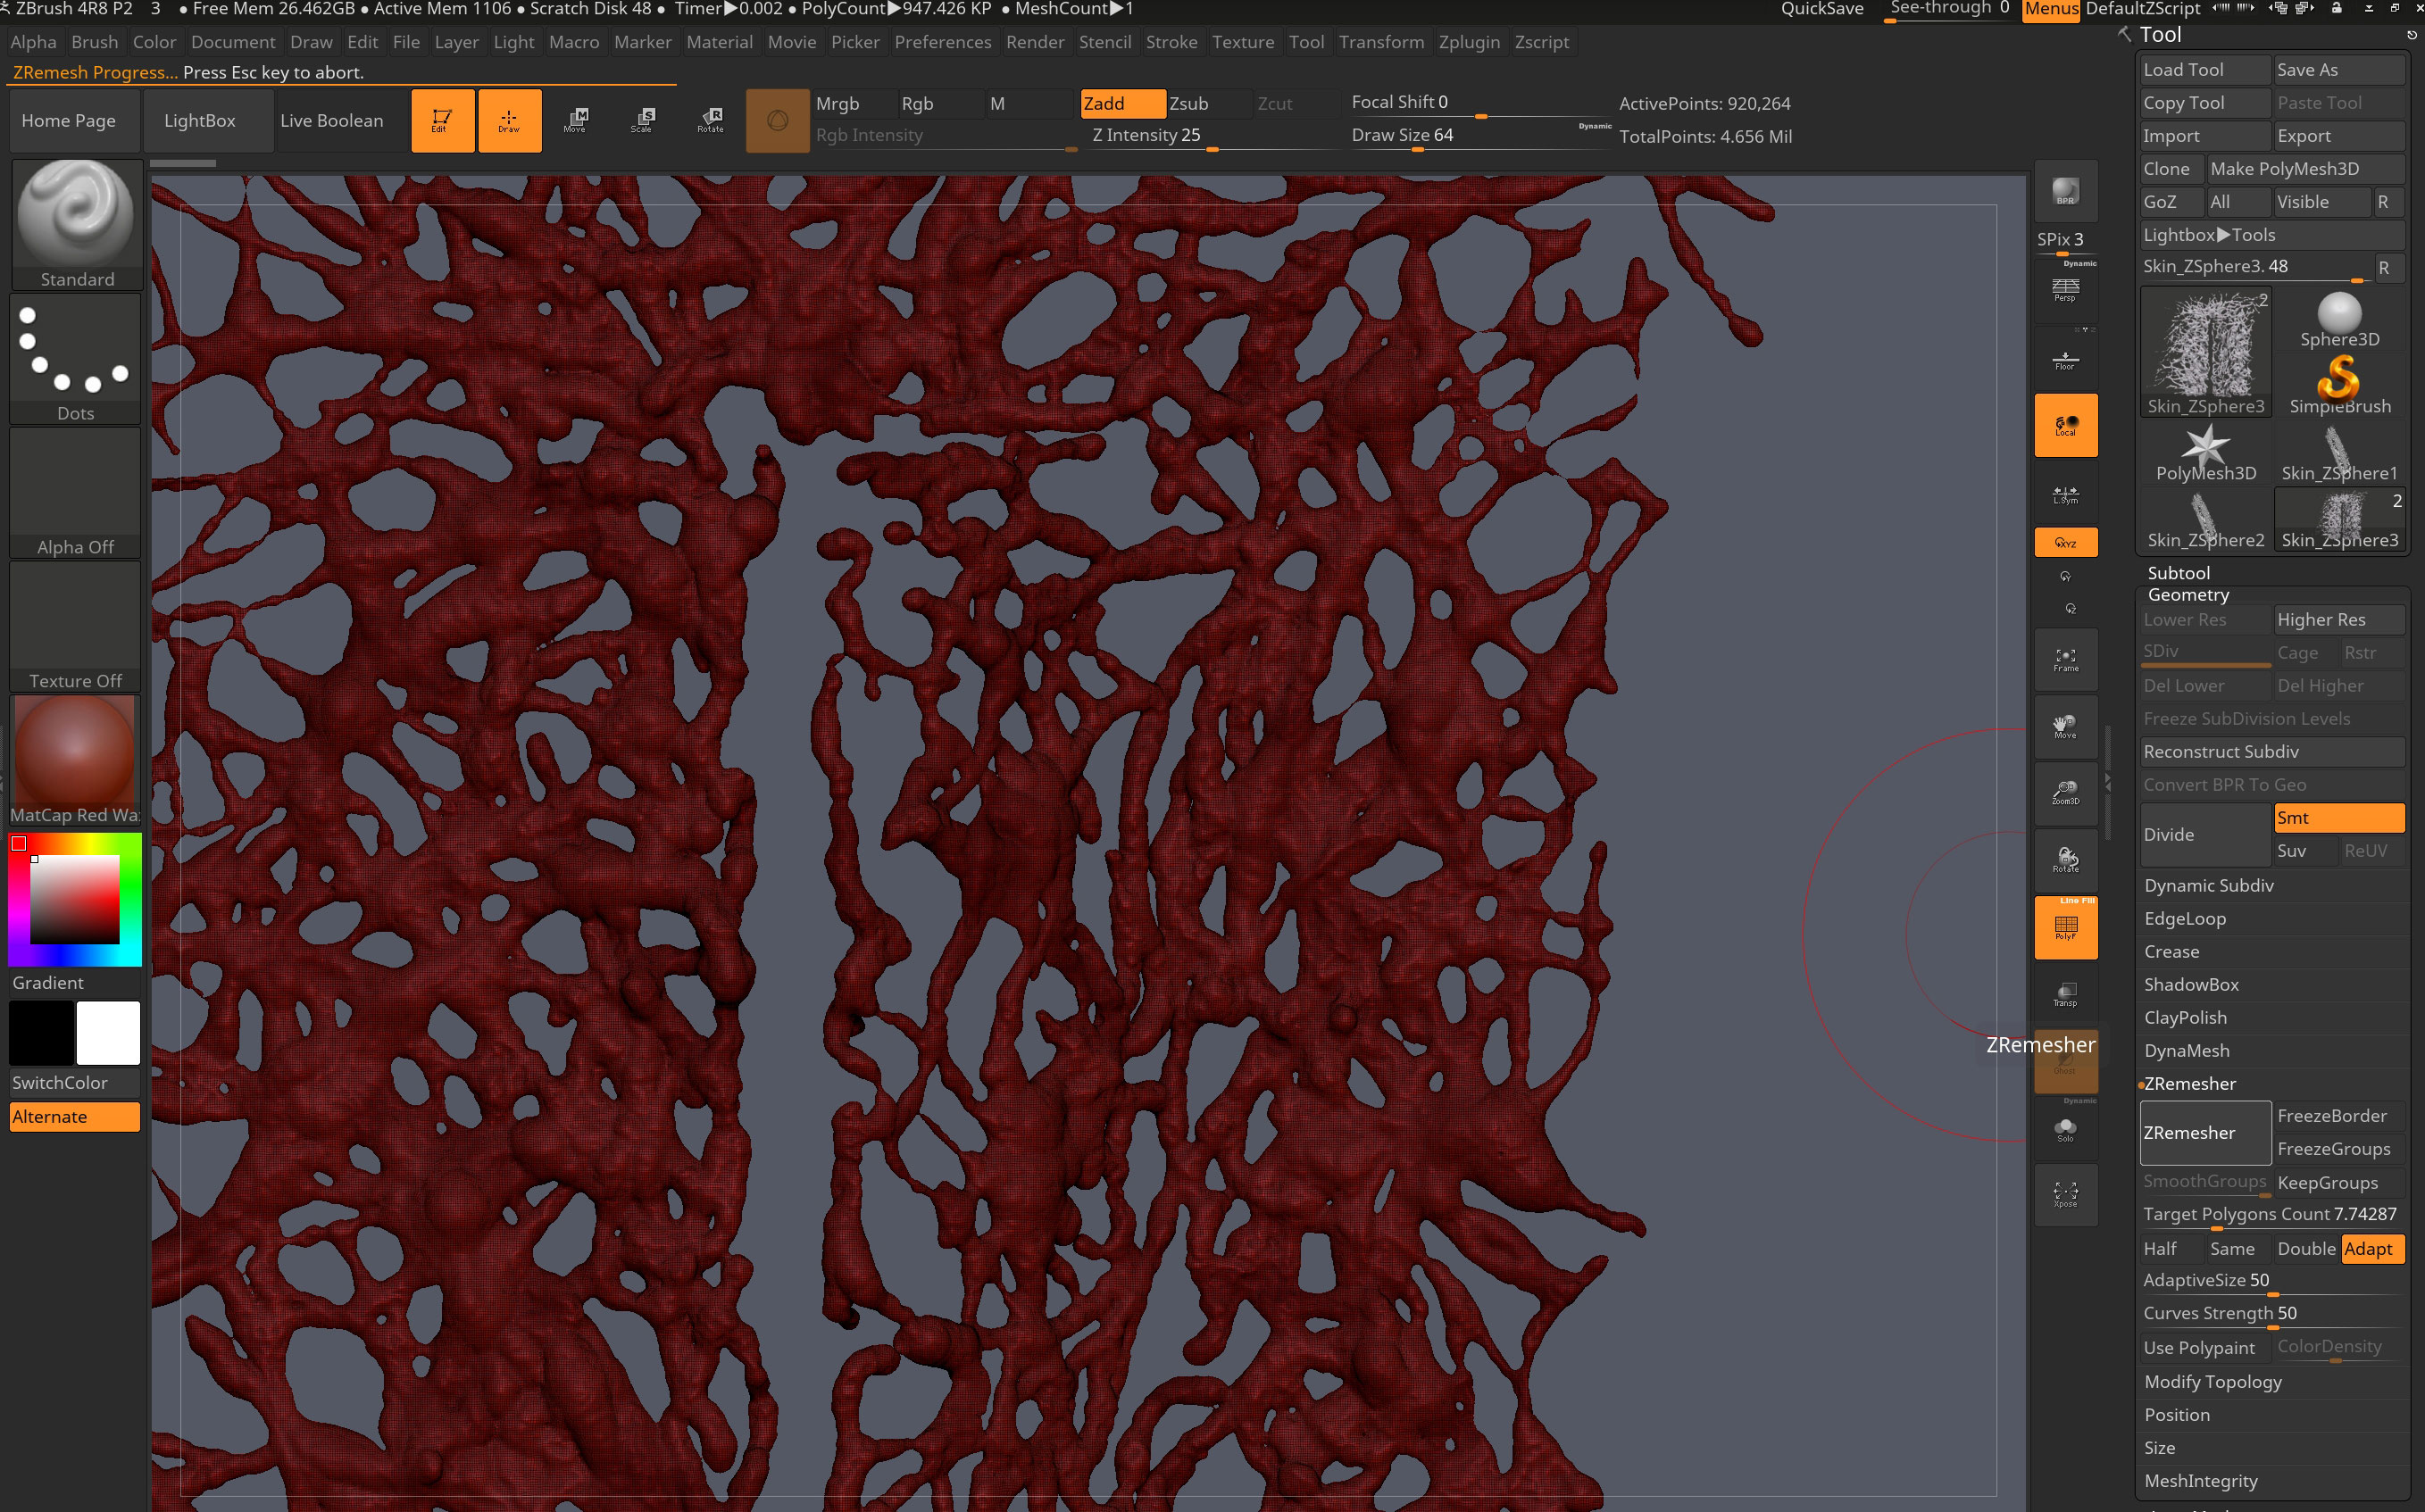Select the Draw mode icon

509,120
